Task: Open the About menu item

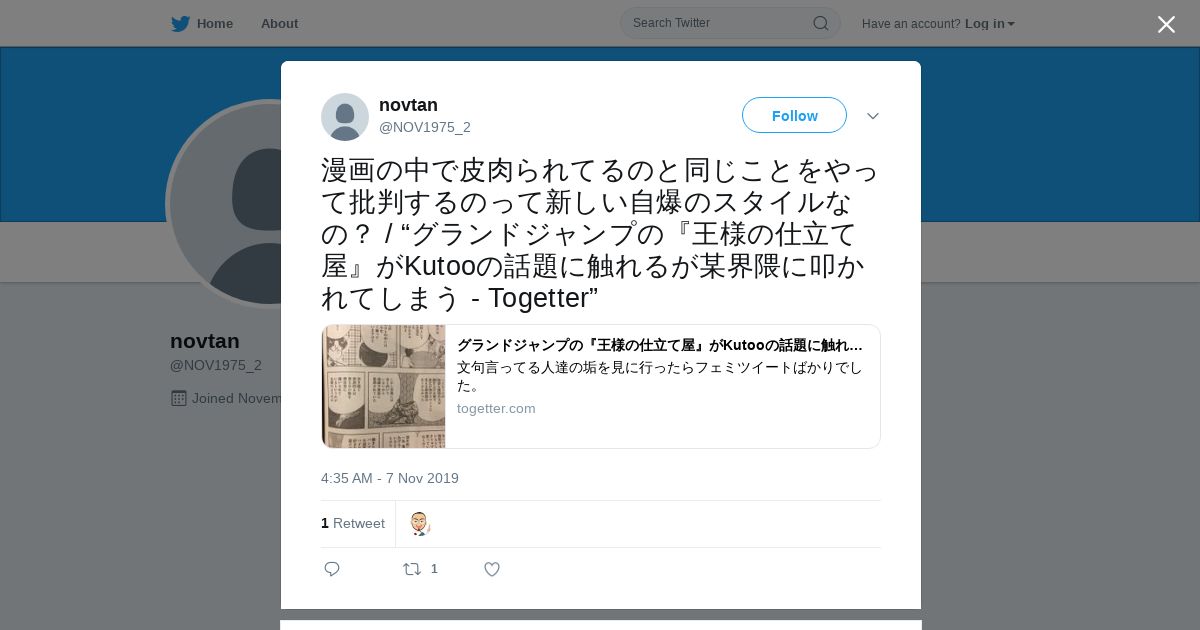Action: [x=279, y=23]
